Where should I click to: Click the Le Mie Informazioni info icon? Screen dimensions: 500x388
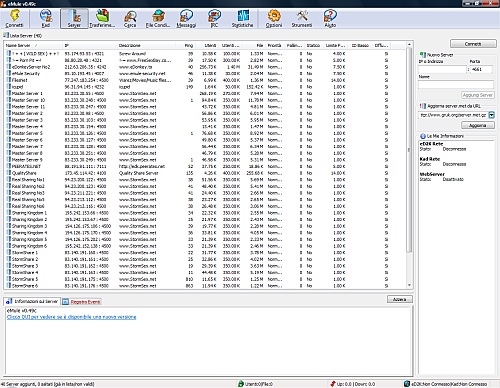pyautogui.click(x=423, y=136)
